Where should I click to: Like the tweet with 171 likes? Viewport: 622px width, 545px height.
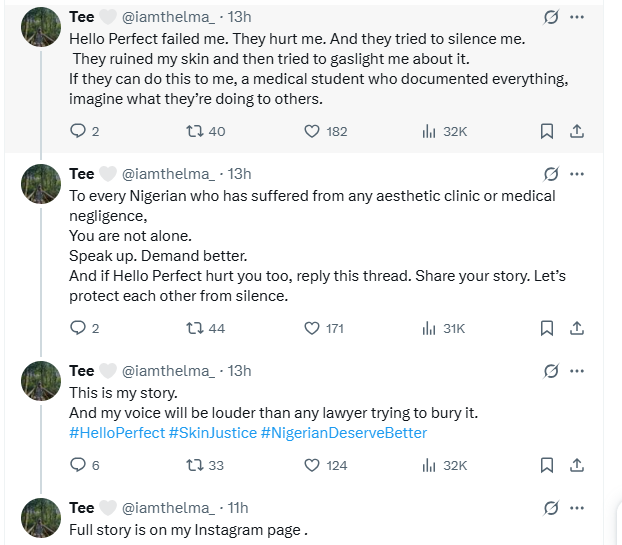click(x=311, y=328)
